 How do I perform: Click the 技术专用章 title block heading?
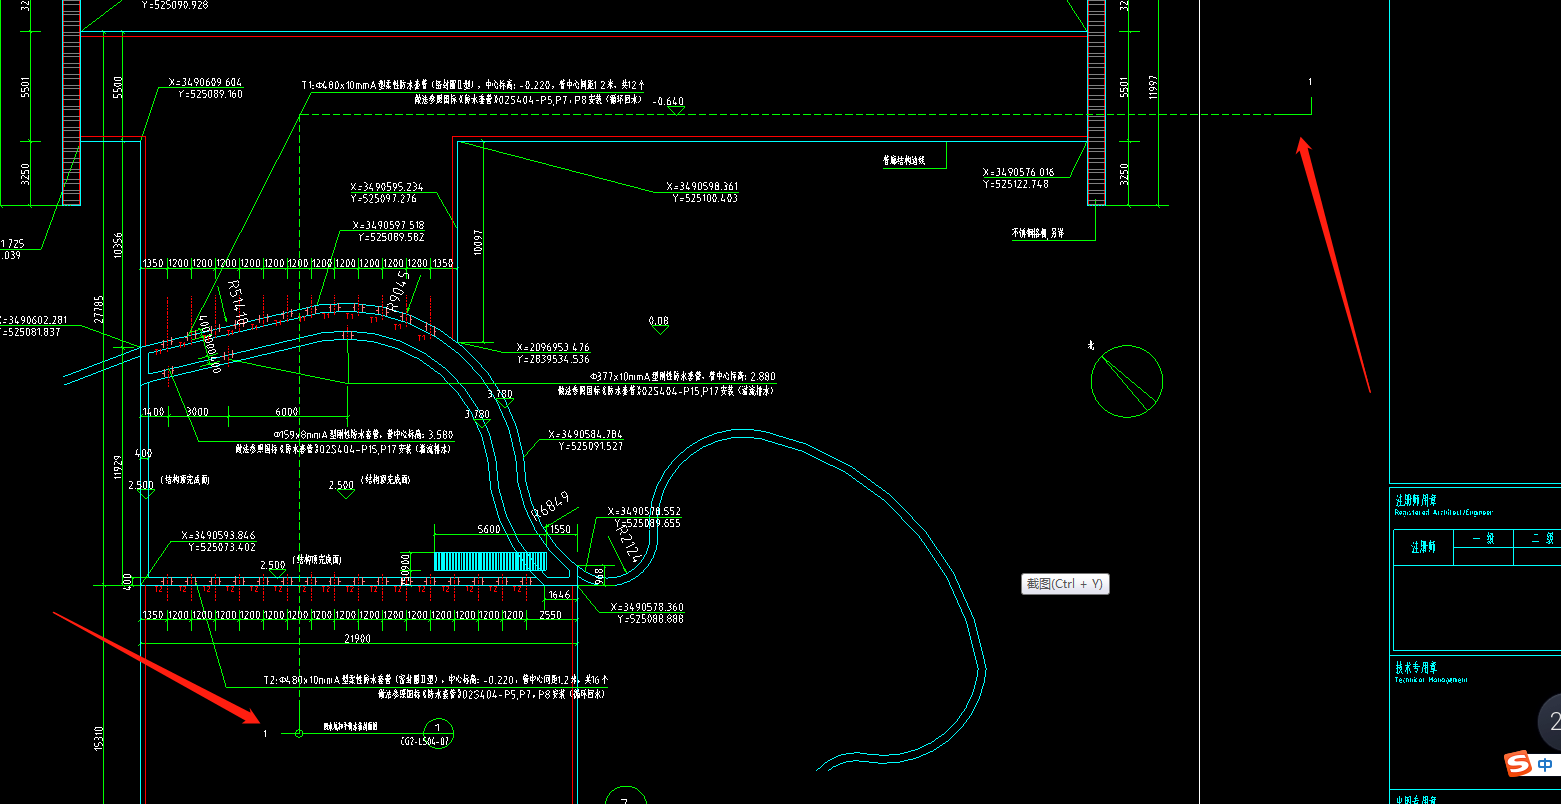click(x=1416, y=668)
